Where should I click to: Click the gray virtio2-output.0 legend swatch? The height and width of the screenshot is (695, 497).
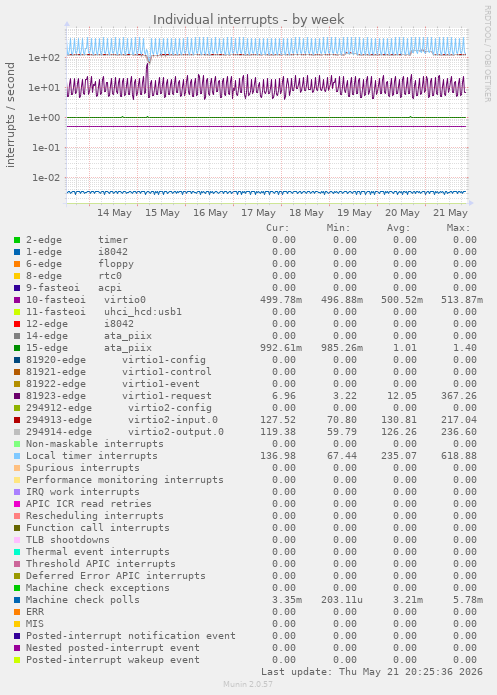point(17,432)
